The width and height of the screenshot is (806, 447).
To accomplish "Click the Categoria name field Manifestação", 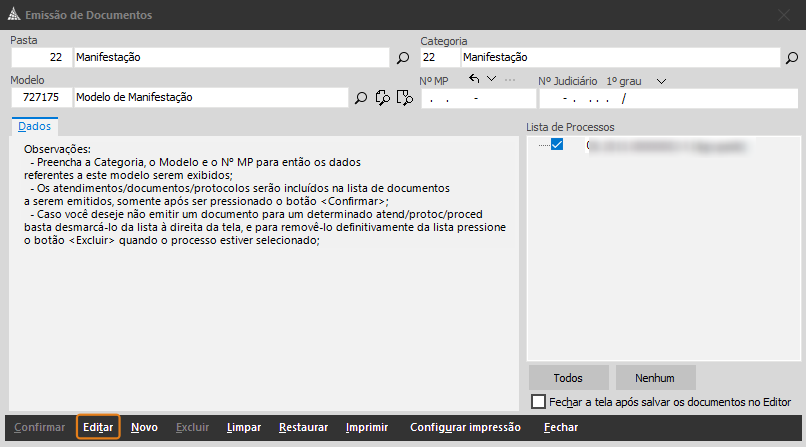I will pyautogui.click(x=620, y=58).
